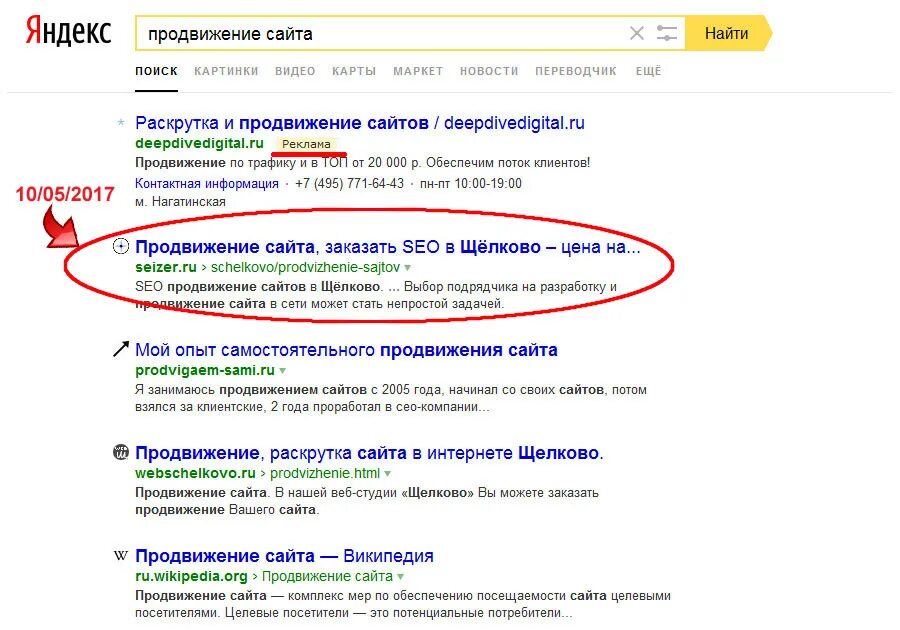
Task: Click the 'м. Нагатинская' metro text
Action: (180, 201)
